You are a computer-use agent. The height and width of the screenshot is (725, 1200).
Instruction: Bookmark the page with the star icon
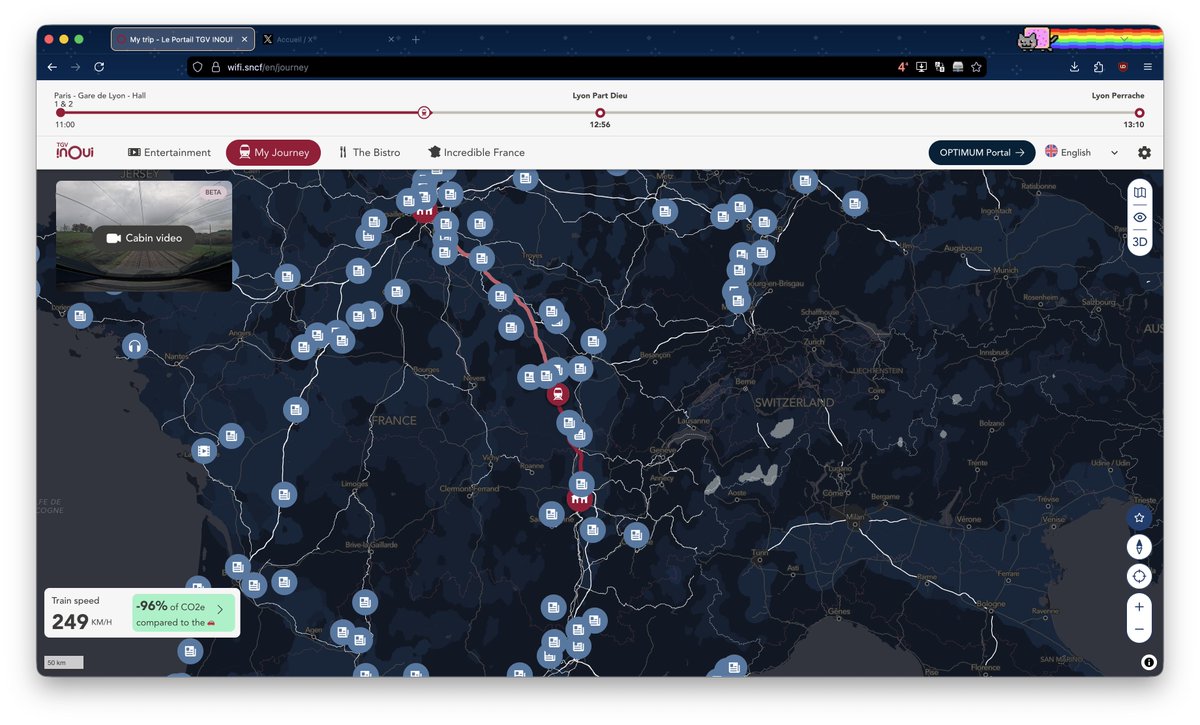(977, 67)
